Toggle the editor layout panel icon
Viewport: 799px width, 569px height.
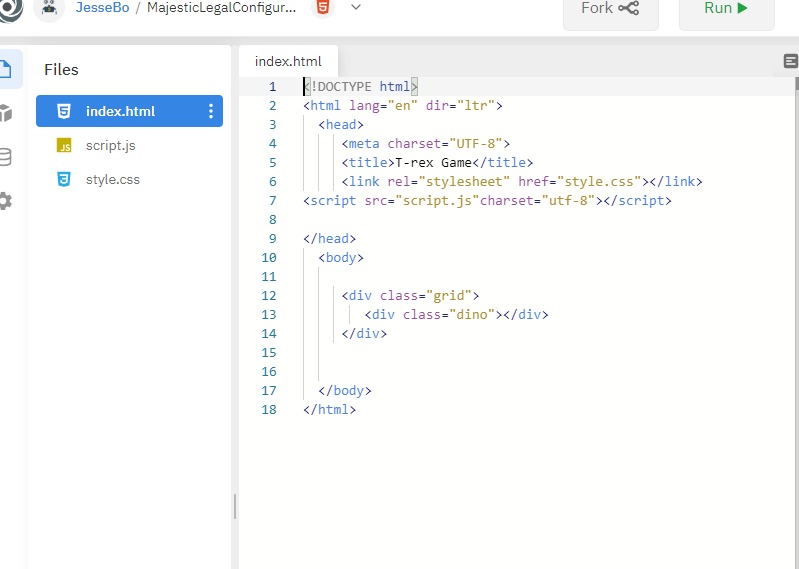point(790,62)
